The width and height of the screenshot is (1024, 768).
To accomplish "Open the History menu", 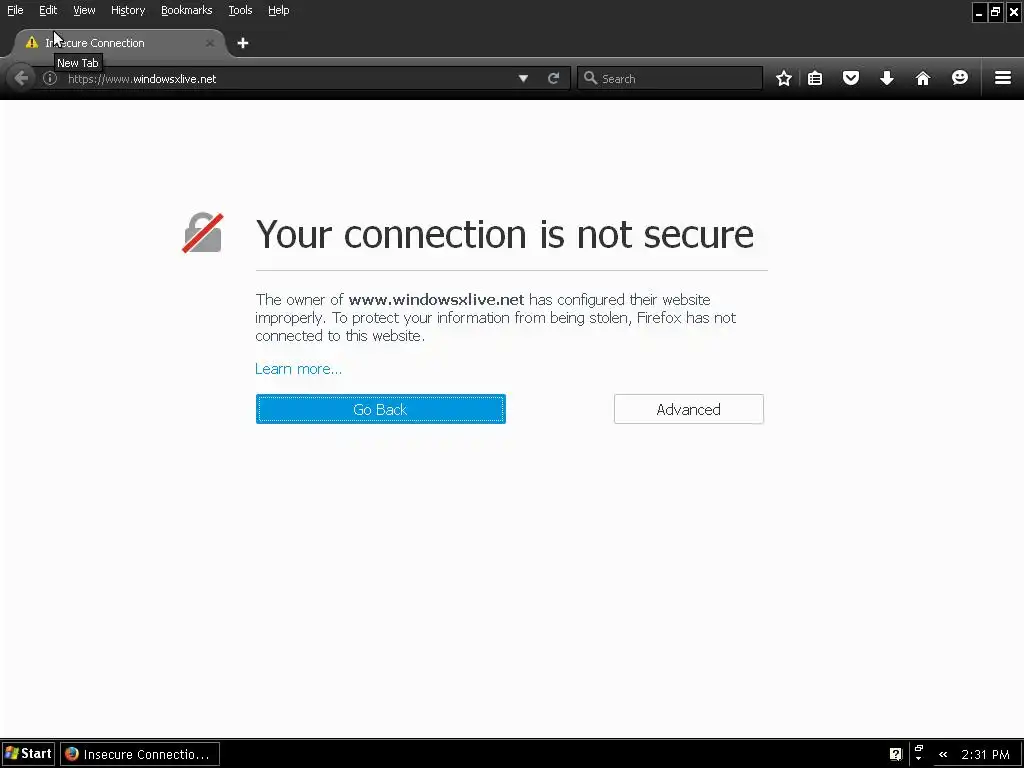I will 128,10.
